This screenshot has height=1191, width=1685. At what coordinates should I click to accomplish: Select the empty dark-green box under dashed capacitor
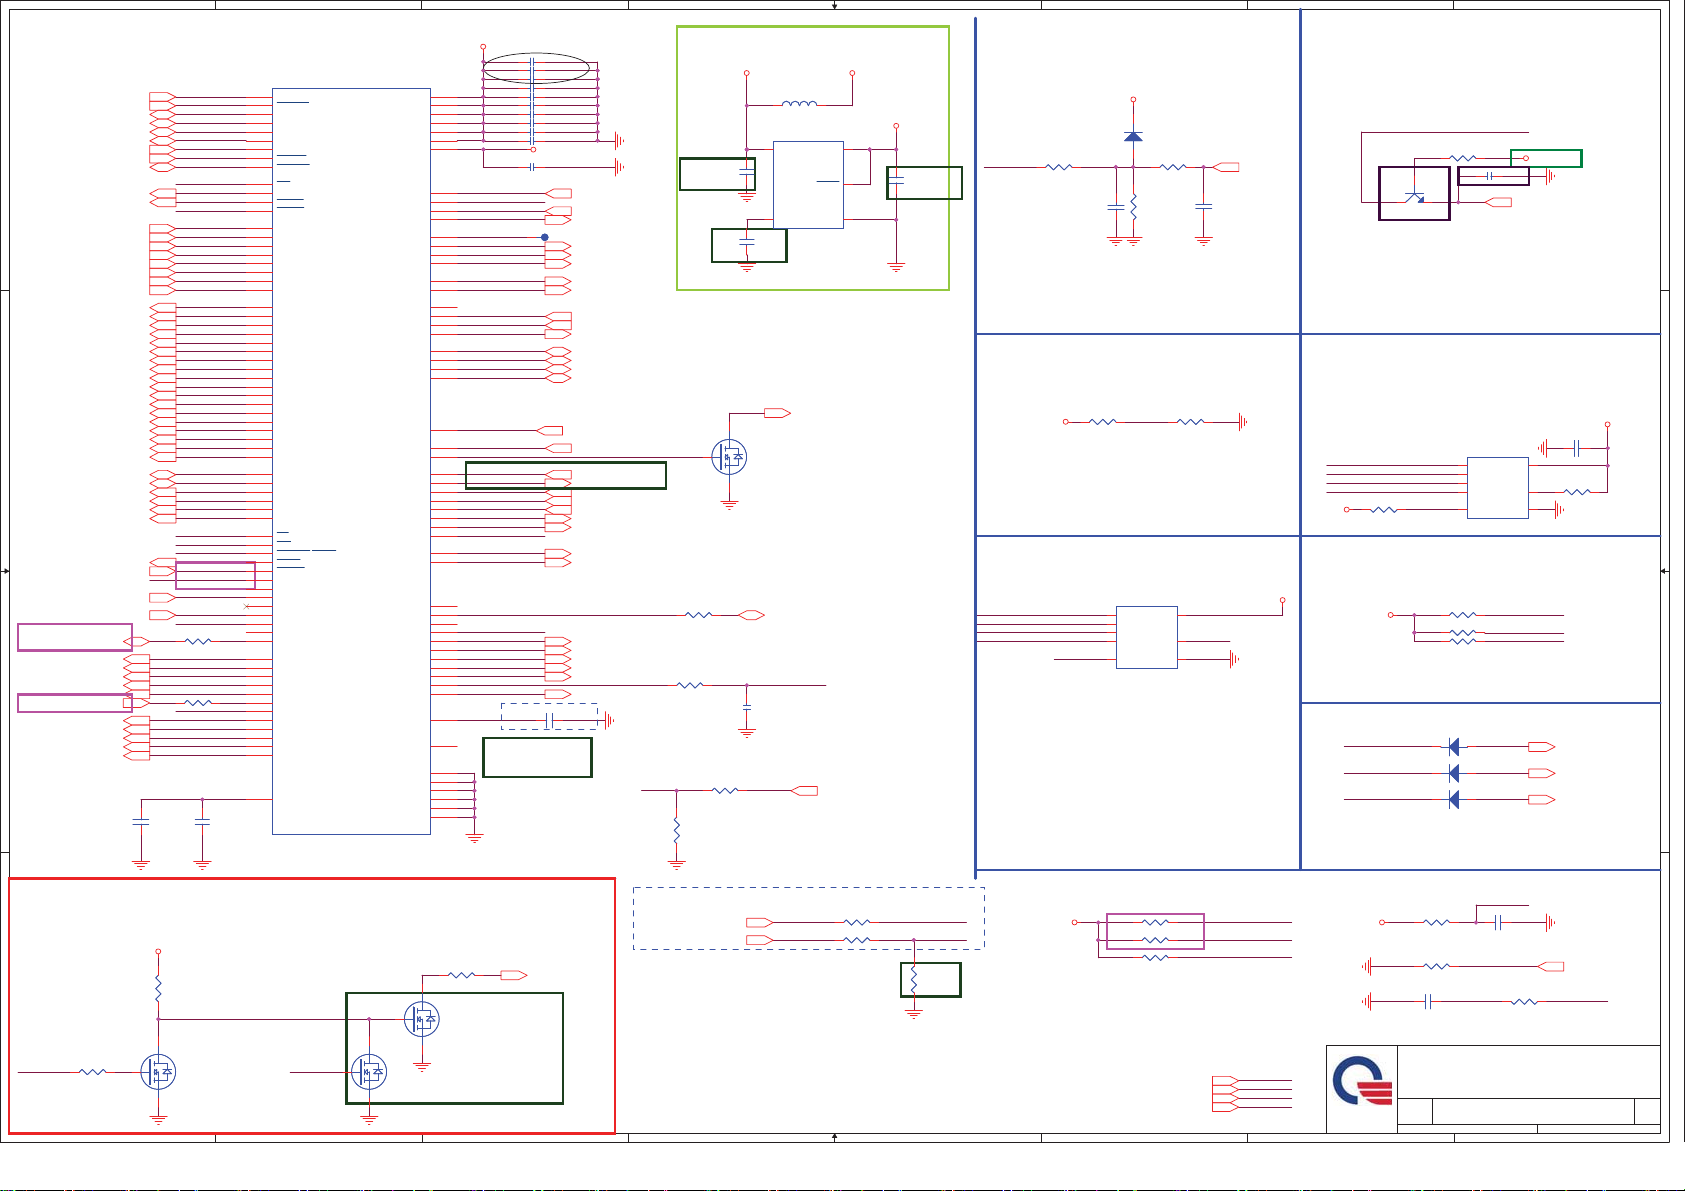[x=537, y=757]
